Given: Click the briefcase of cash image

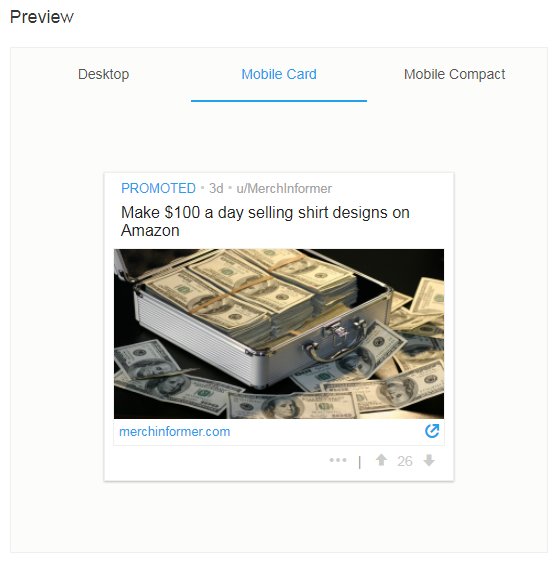Looking at the screenshot, I should (x=279, y=334).
